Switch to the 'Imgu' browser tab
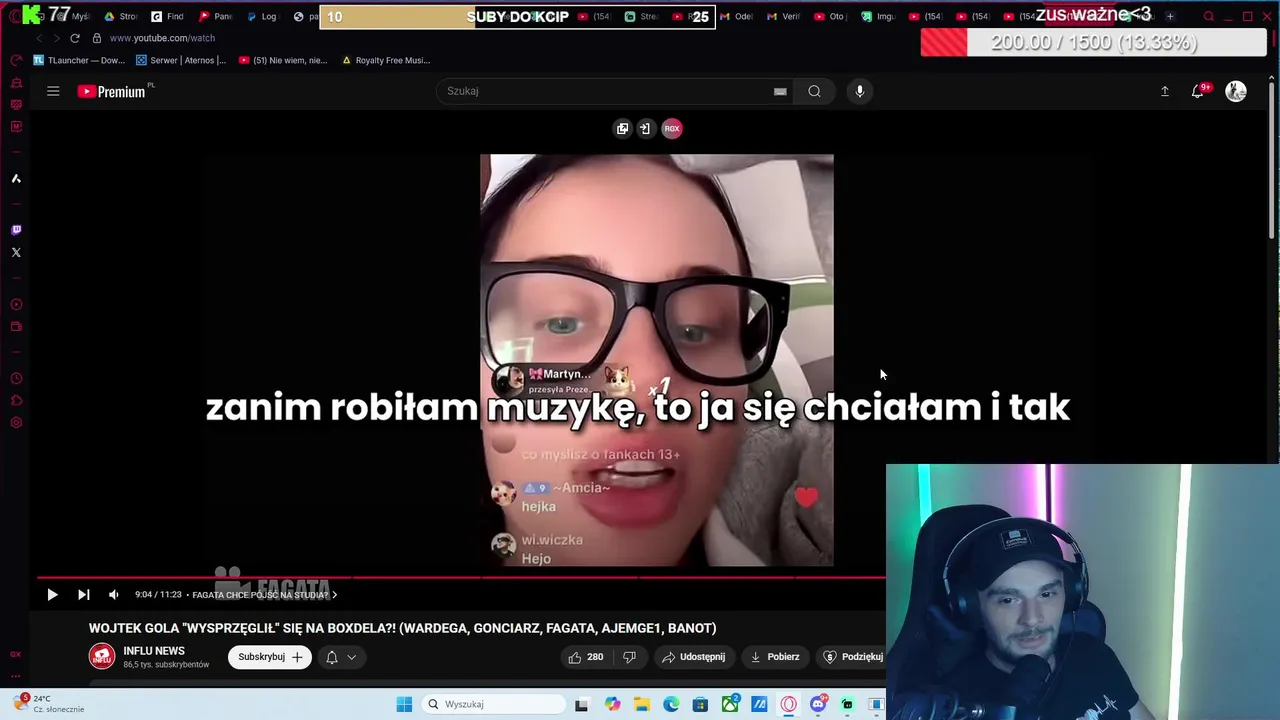 point(879,16)
